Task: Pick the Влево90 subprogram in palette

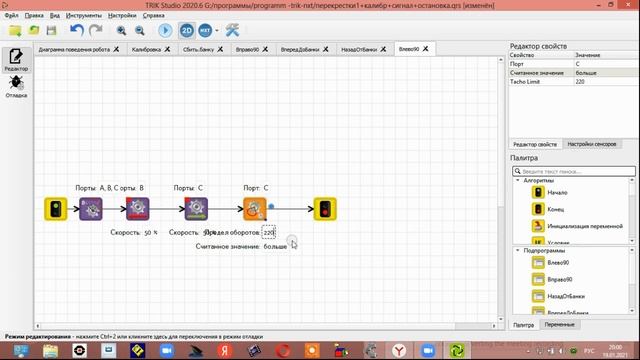Action: click(x=550, y=262)
